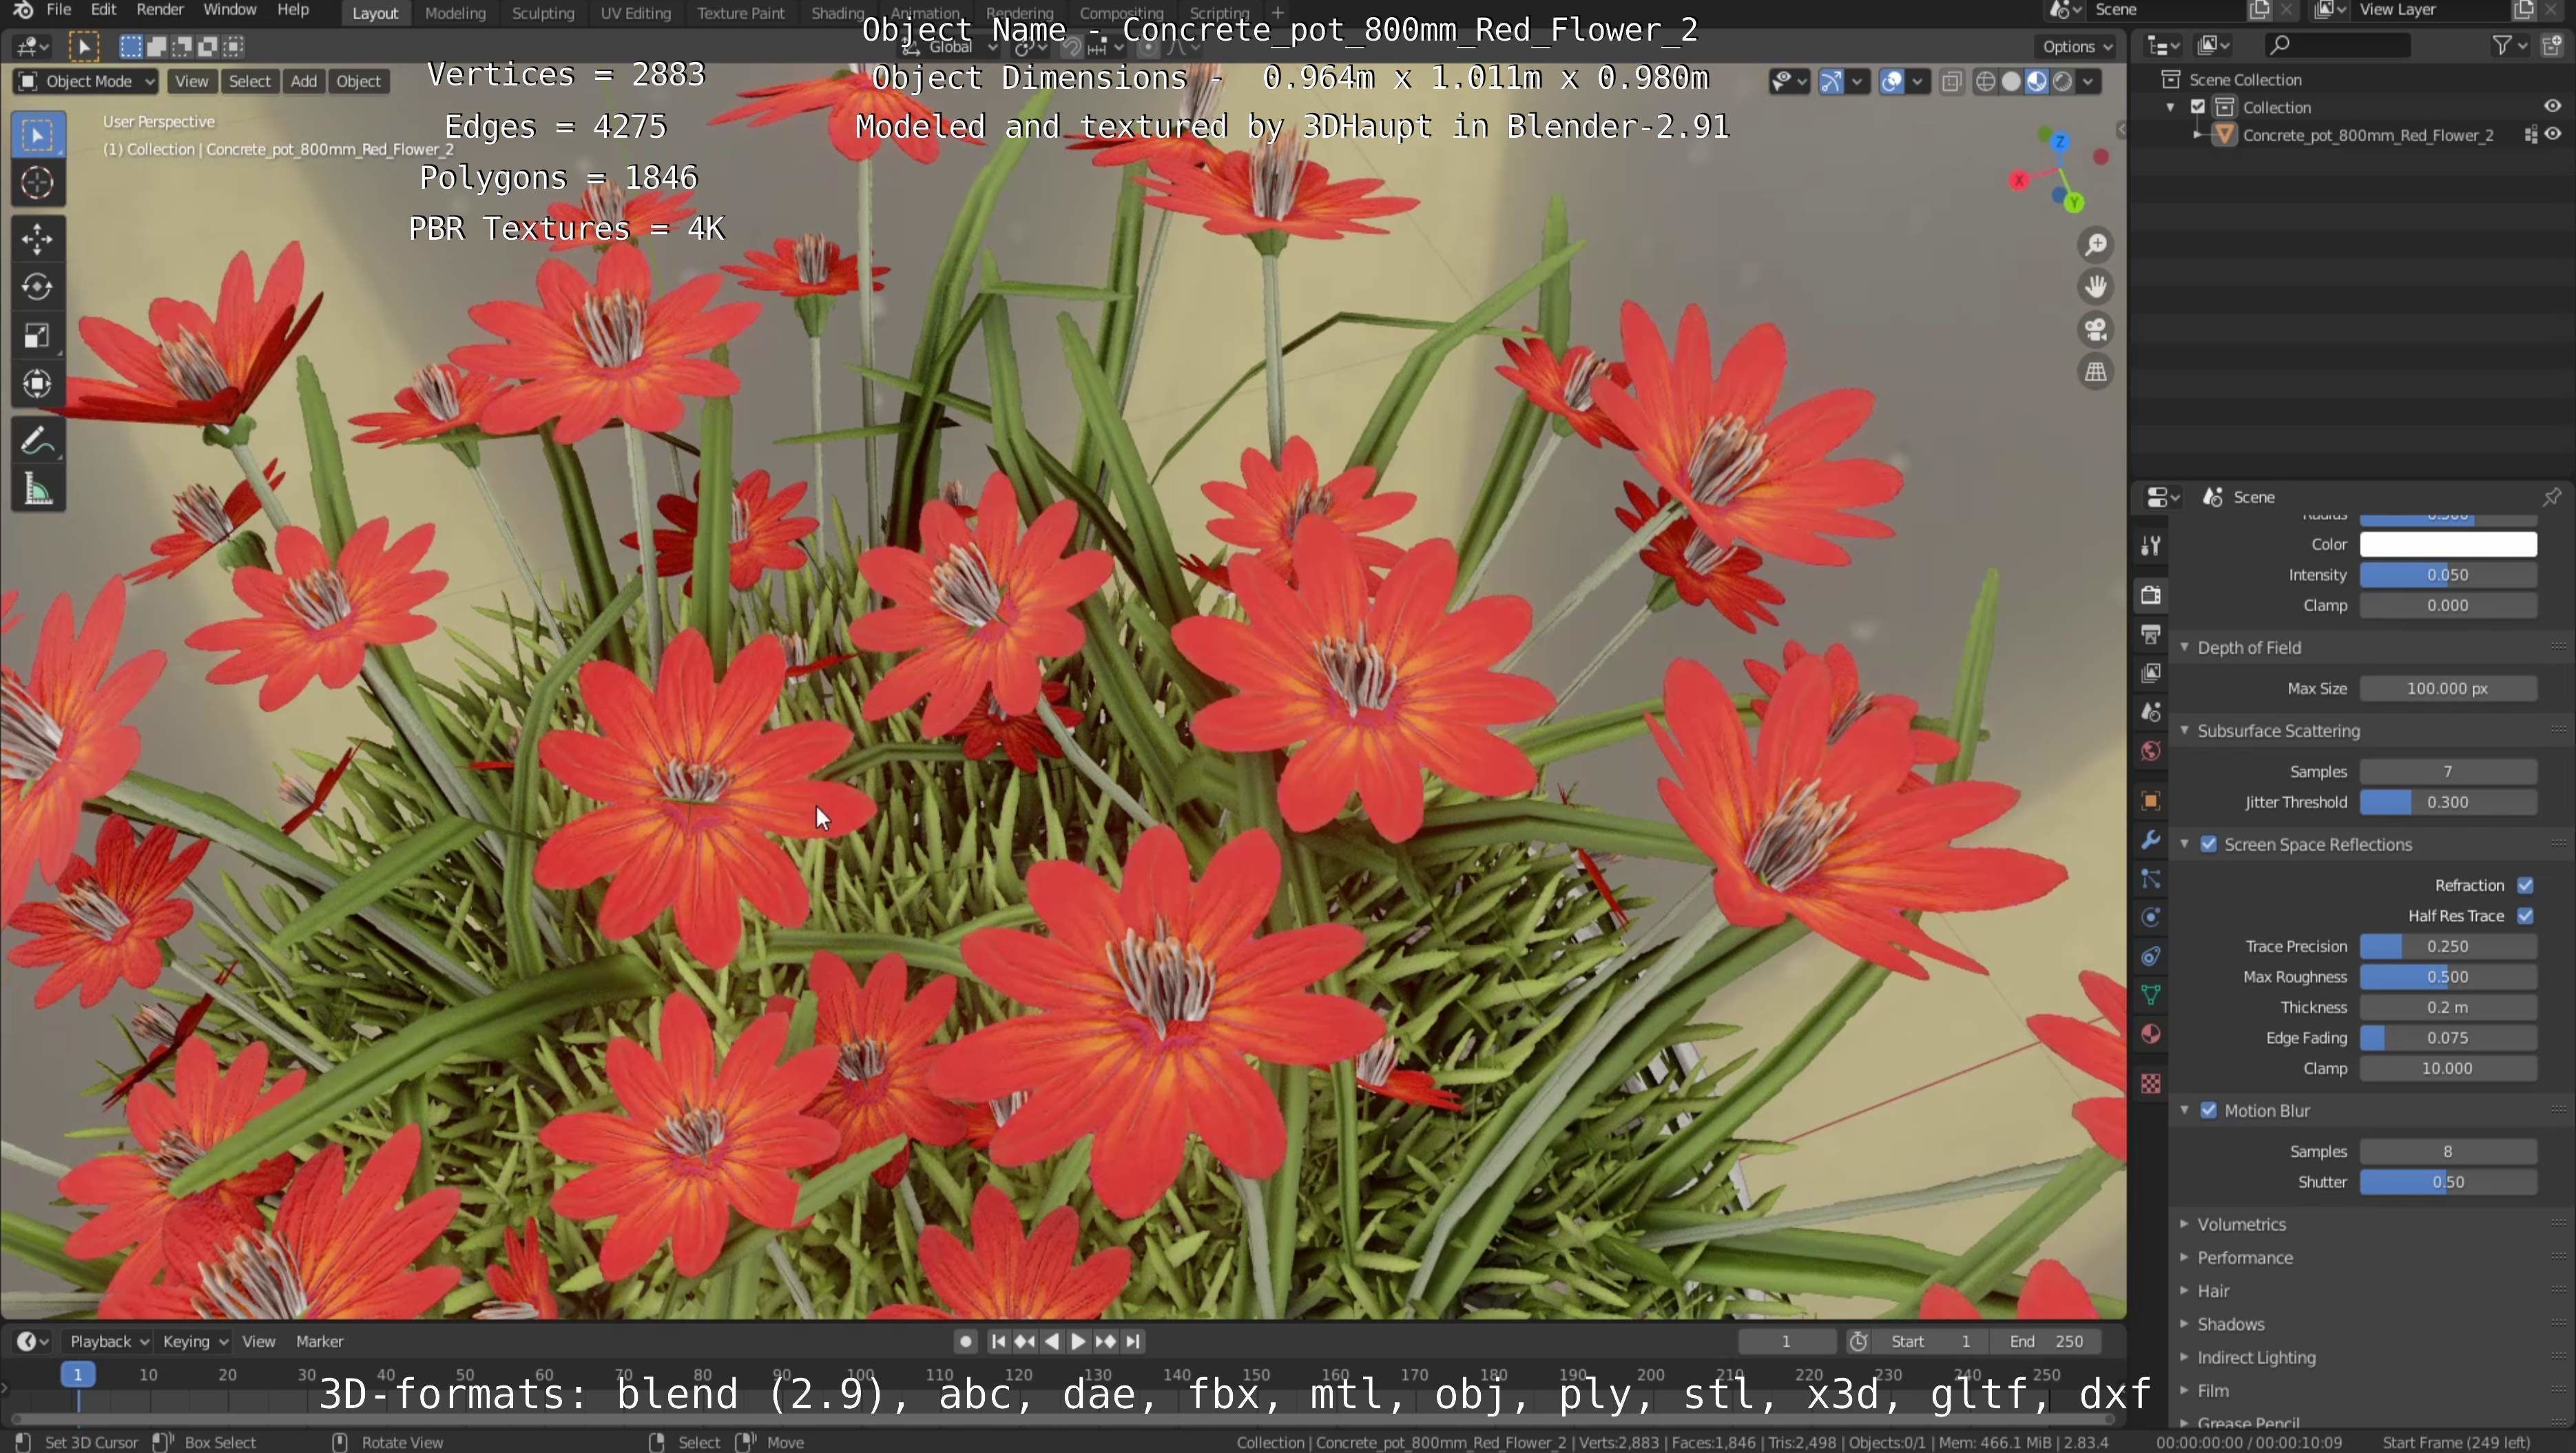
Task: Click the Add menu in viewport header
Action: click(304, 81)
